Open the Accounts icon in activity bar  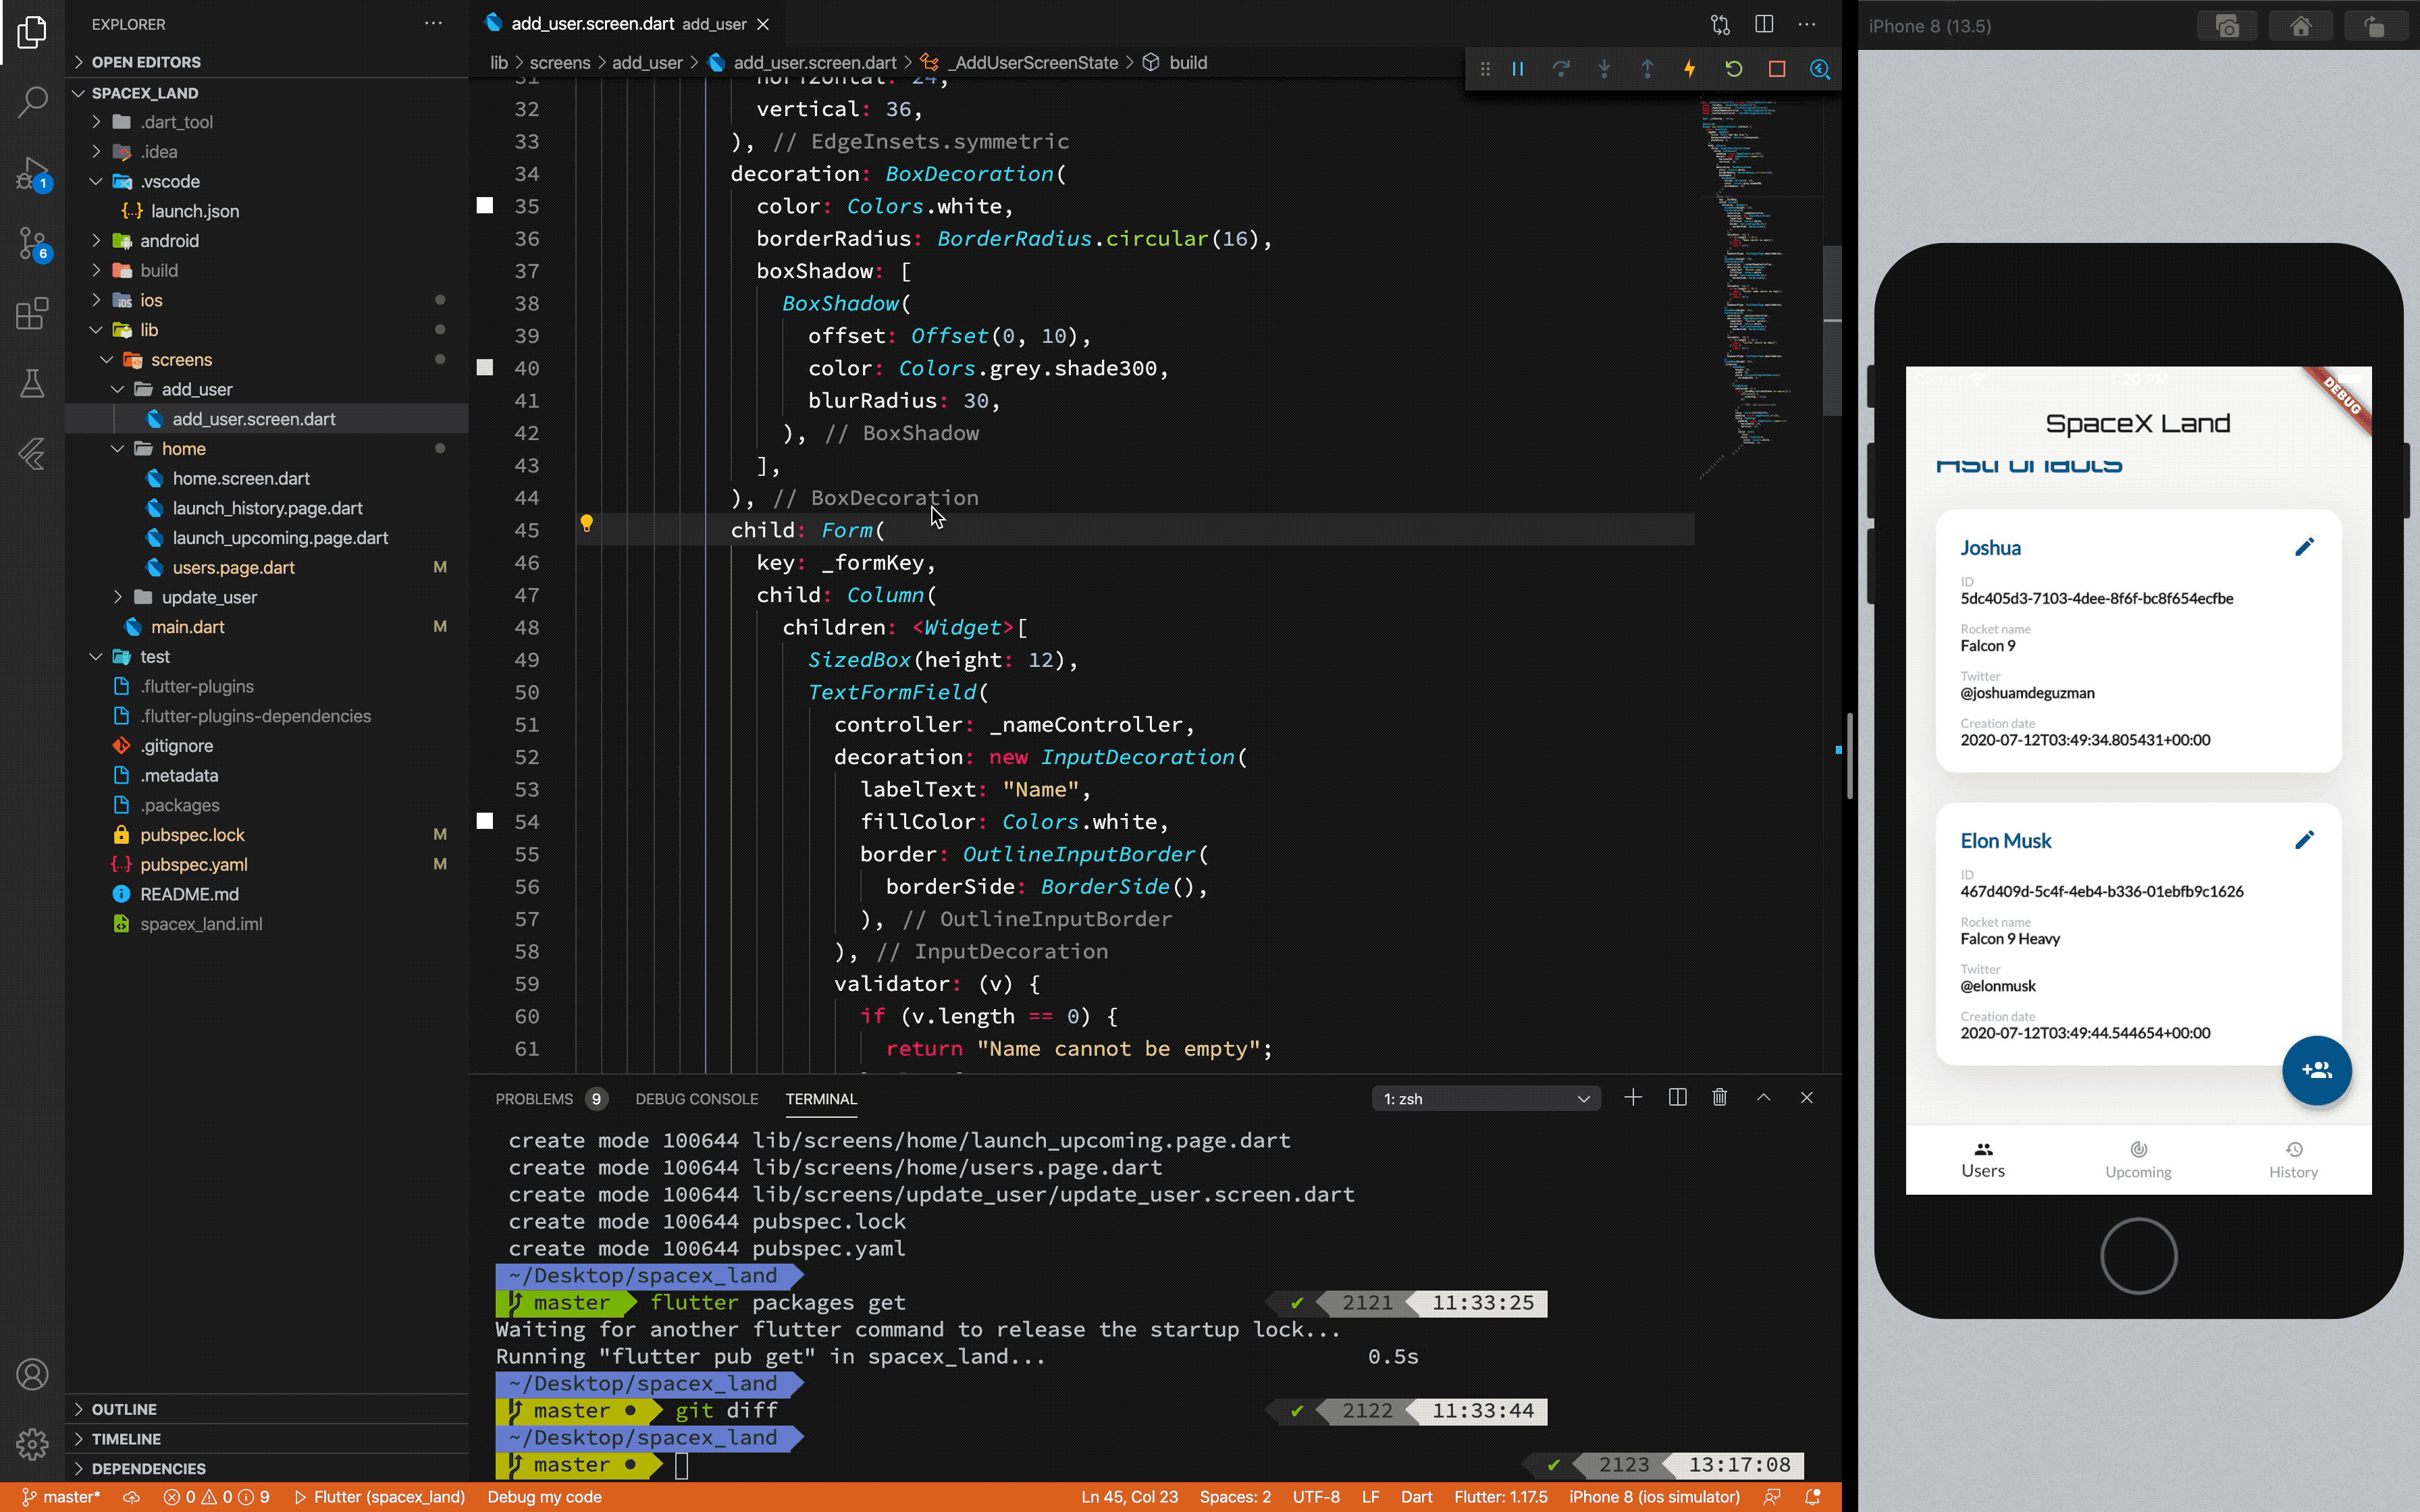32,1375
